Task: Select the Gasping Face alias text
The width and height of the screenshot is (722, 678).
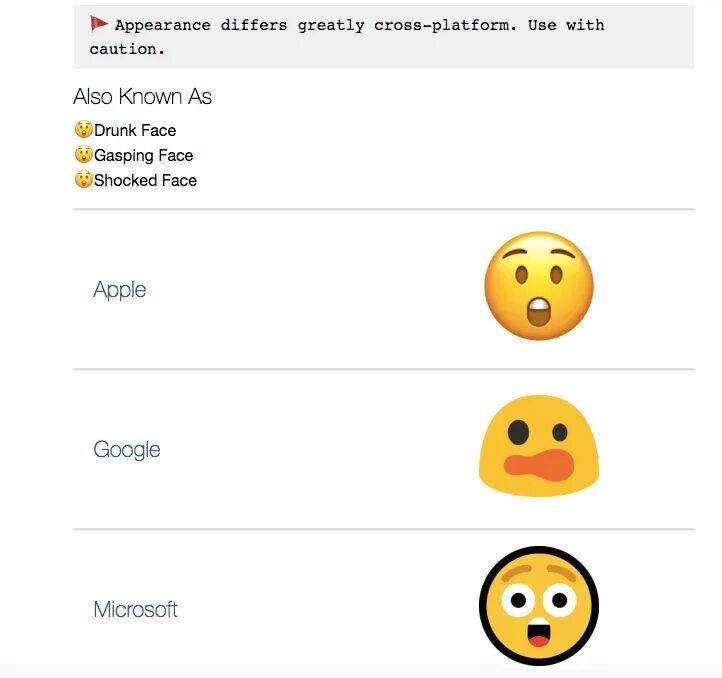Action: 144,156
